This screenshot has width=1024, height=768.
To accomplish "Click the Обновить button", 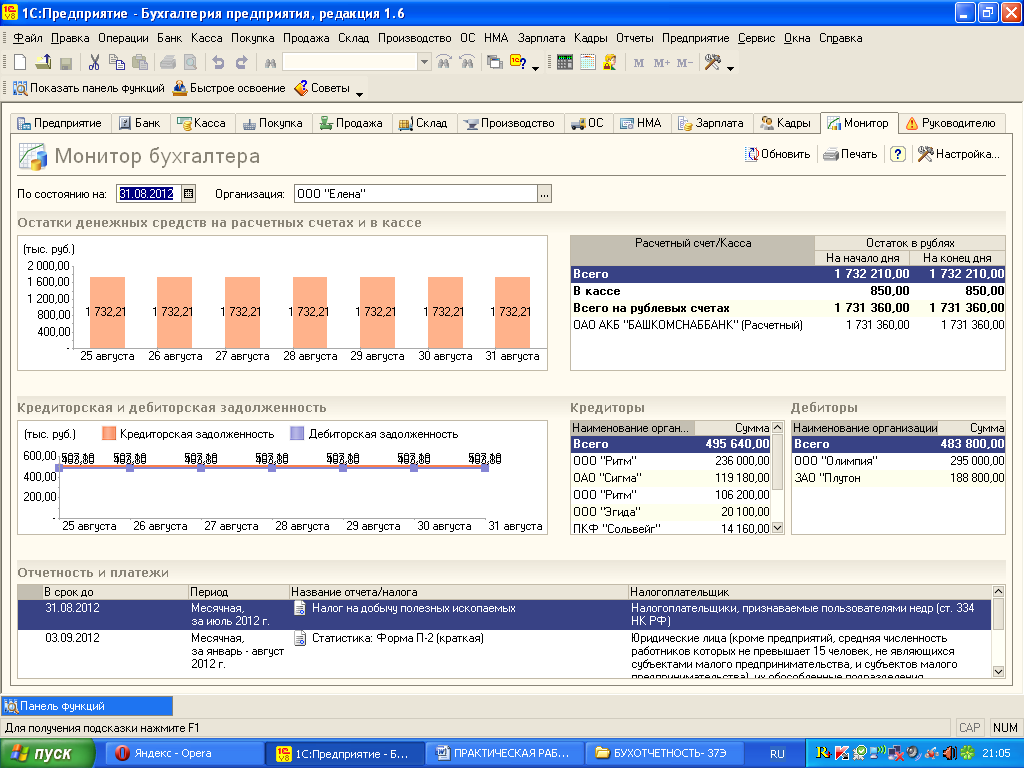I will point(778,154).
